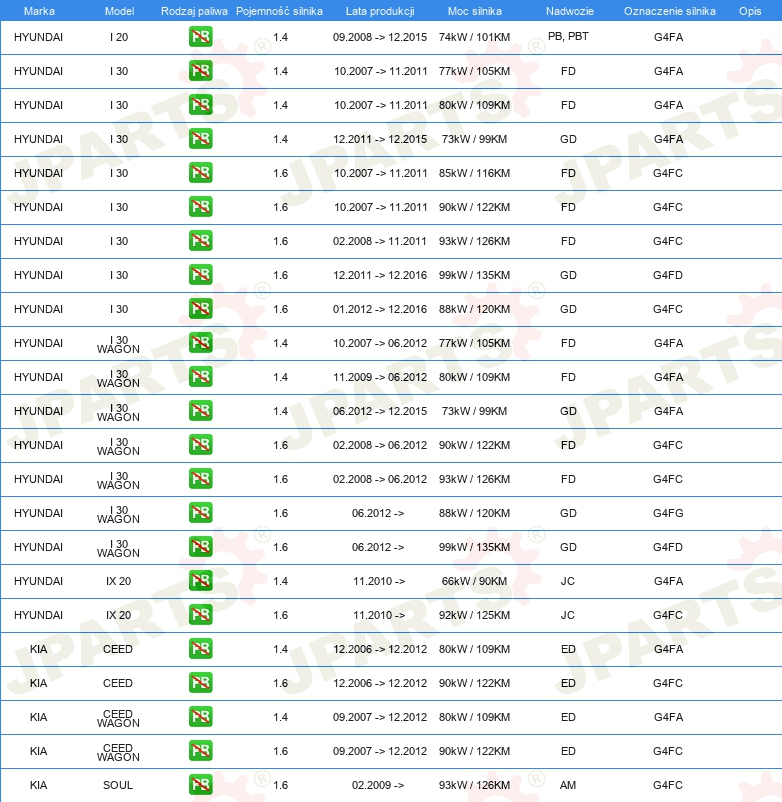This screenshot has width=782, height=802.
Task: Select the 'G4FG' engine code cell
Action: [668, 513]
